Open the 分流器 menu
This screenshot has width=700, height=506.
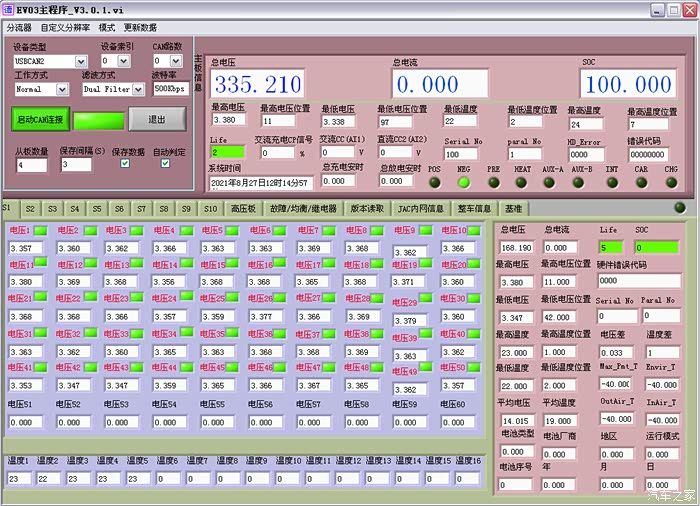click(x=20, y=28)
